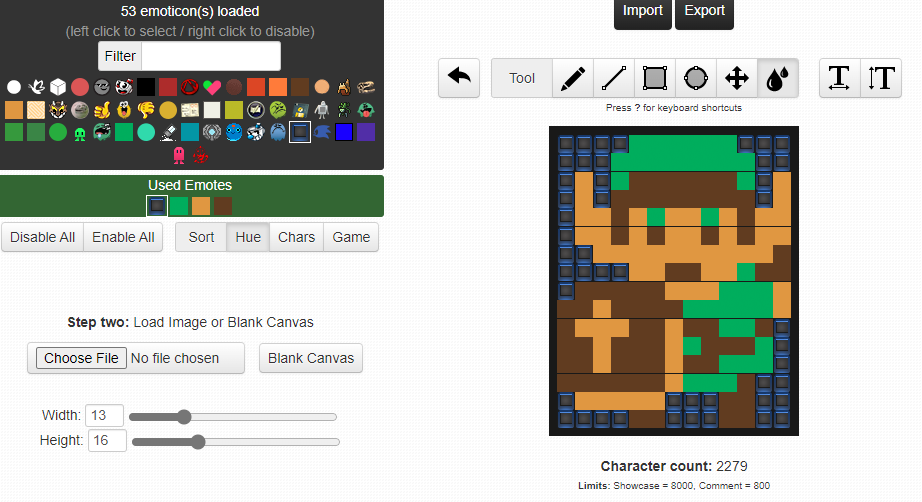This screenshot has width=922, height=502.
Task: Click the Choose File button
Action: click(x=81, y=358)
